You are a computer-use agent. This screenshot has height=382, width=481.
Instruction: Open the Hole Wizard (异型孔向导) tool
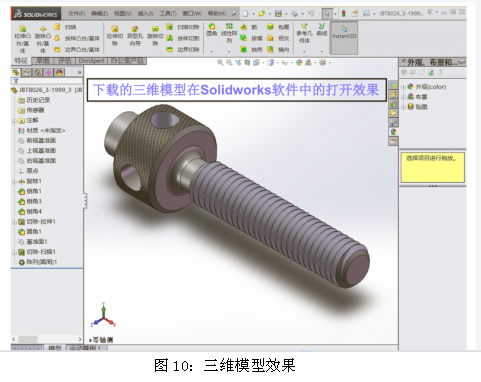[135, 35]
